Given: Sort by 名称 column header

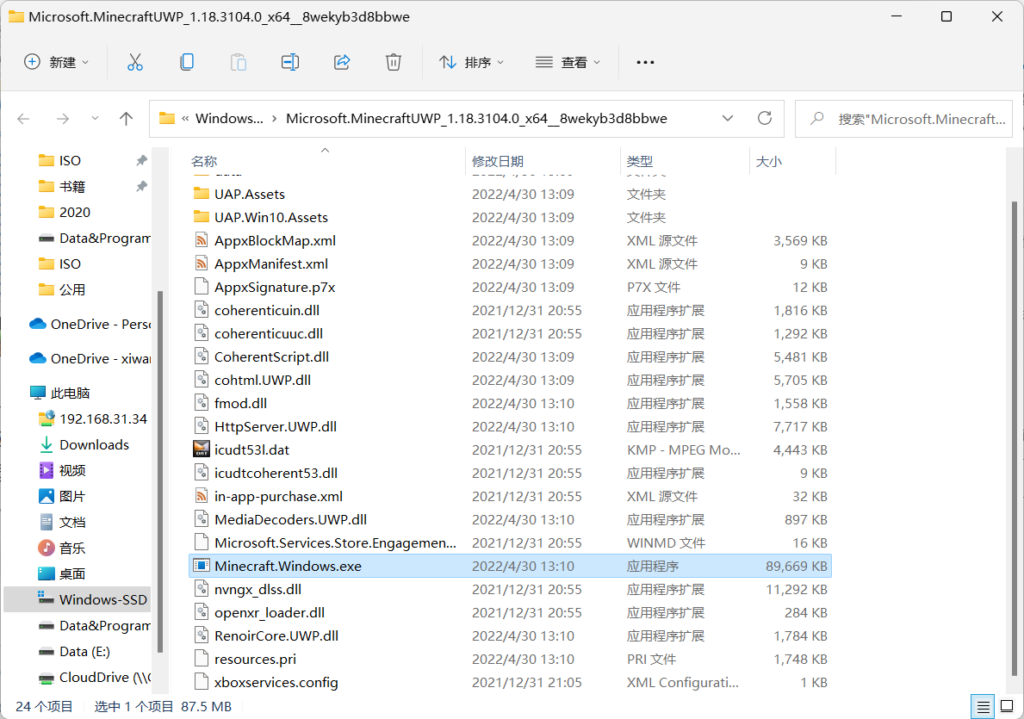Looking at the screenshot, I should click(x=204, y=161).
